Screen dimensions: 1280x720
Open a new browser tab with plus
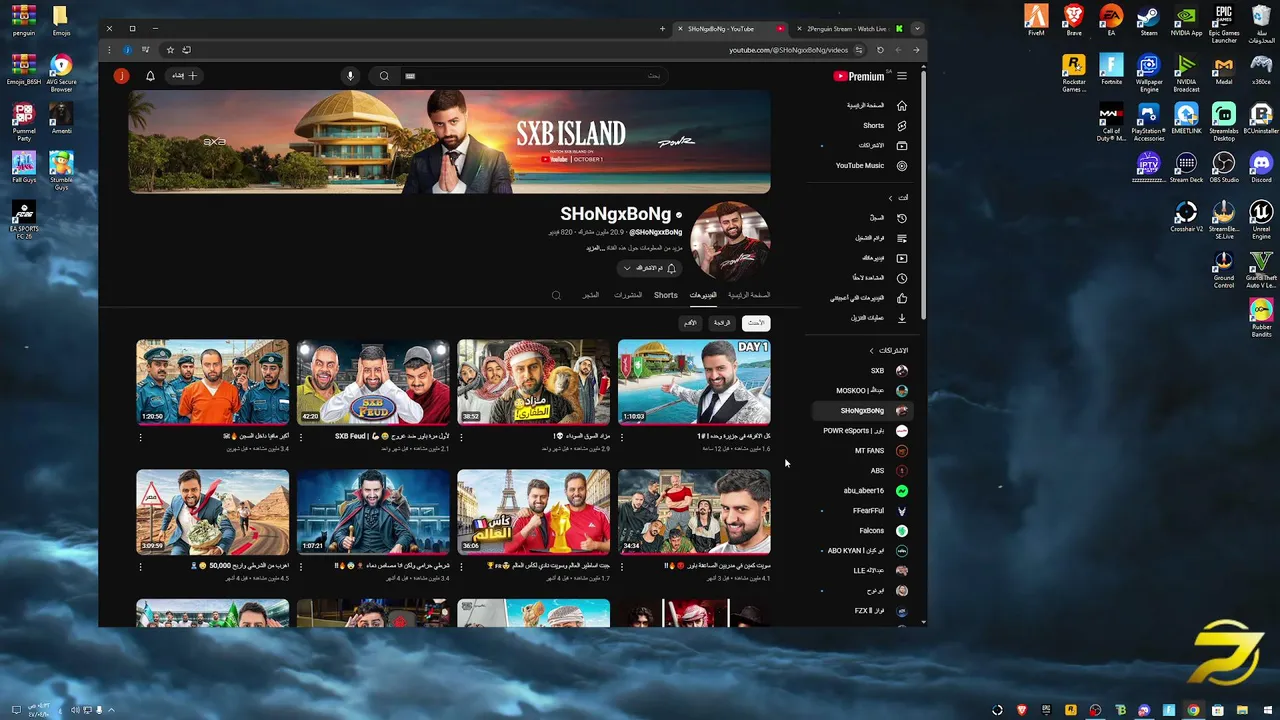[x=662, y=29]
